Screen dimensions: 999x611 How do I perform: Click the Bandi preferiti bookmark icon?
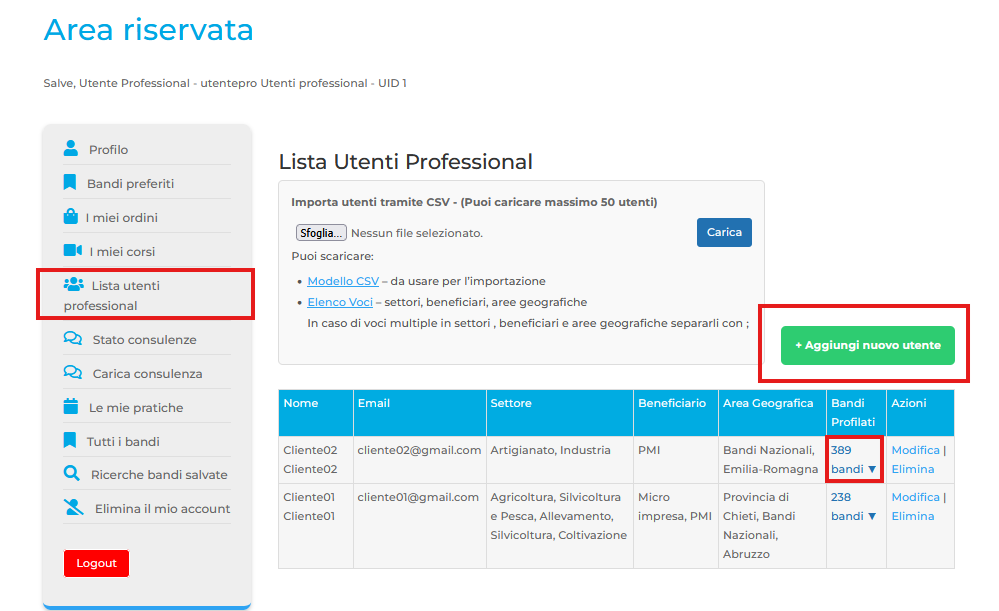click(70, 183)
